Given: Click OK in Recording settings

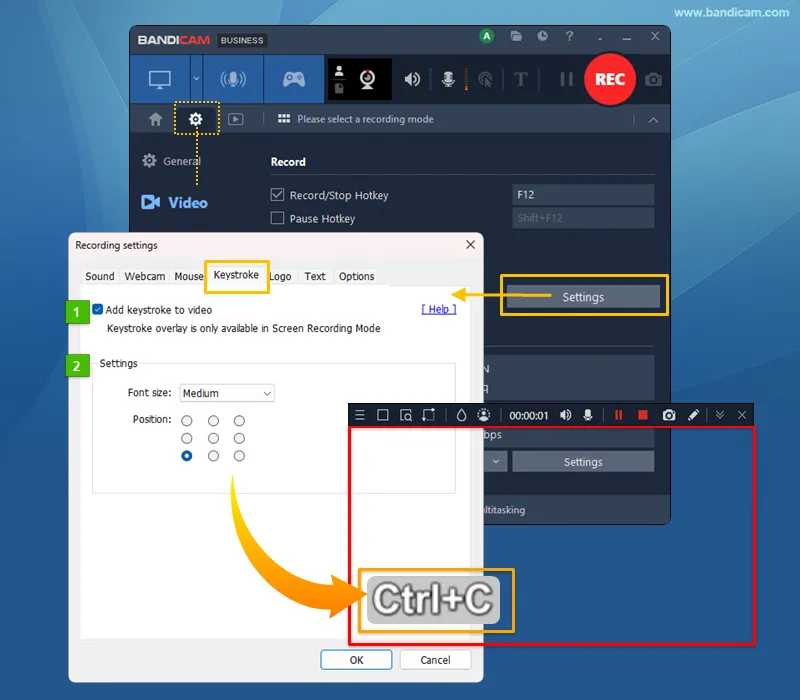Looking at the screenshot, I should 356,660.
